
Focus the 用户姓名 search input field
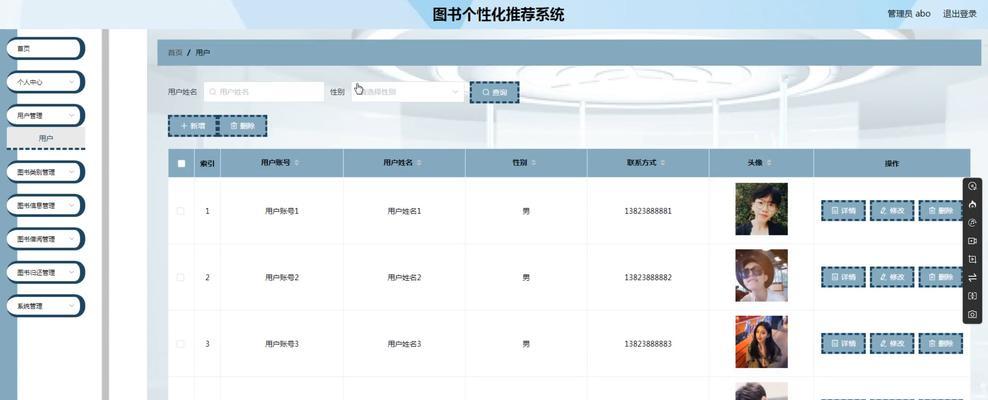[263, 92]
